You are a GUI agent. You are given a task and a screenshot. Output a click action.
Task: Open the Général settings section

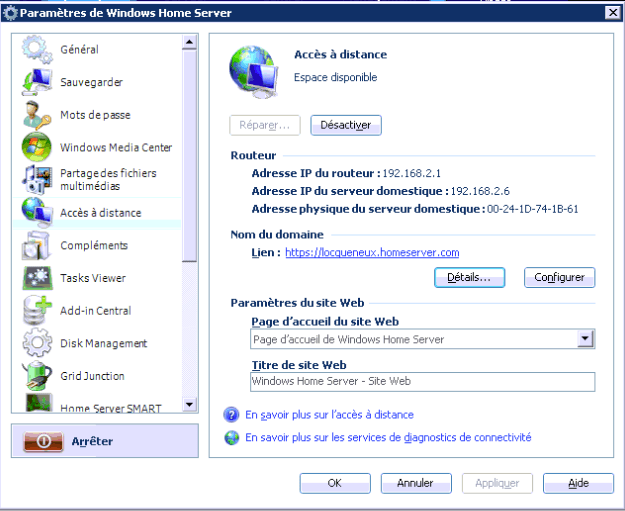pyautogui.click(x=79, y=49)
